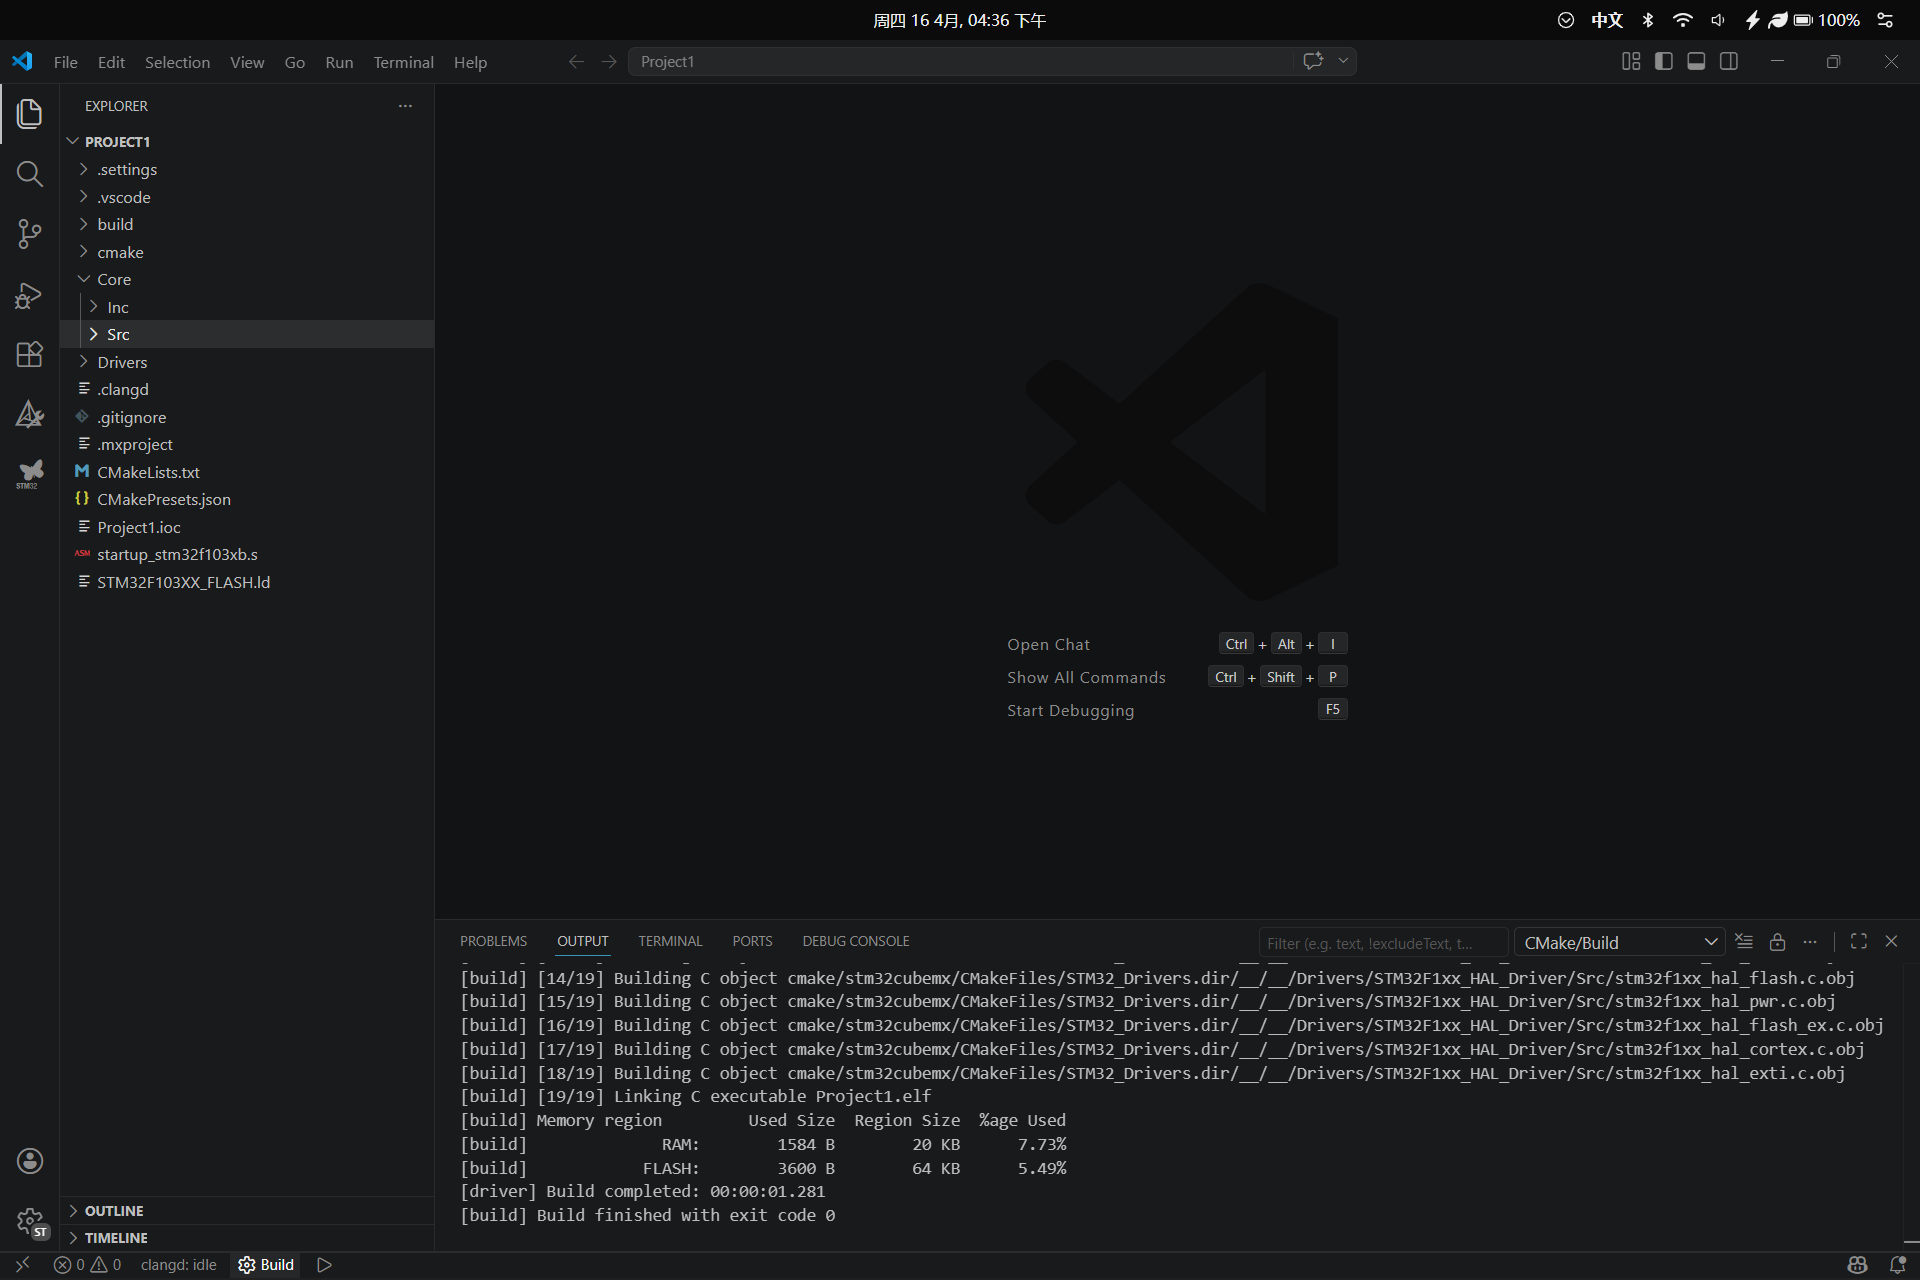Viewport: 1920px width, 1280px height.
Task: Open the Manage gear icon
Action: (30, 1221)
